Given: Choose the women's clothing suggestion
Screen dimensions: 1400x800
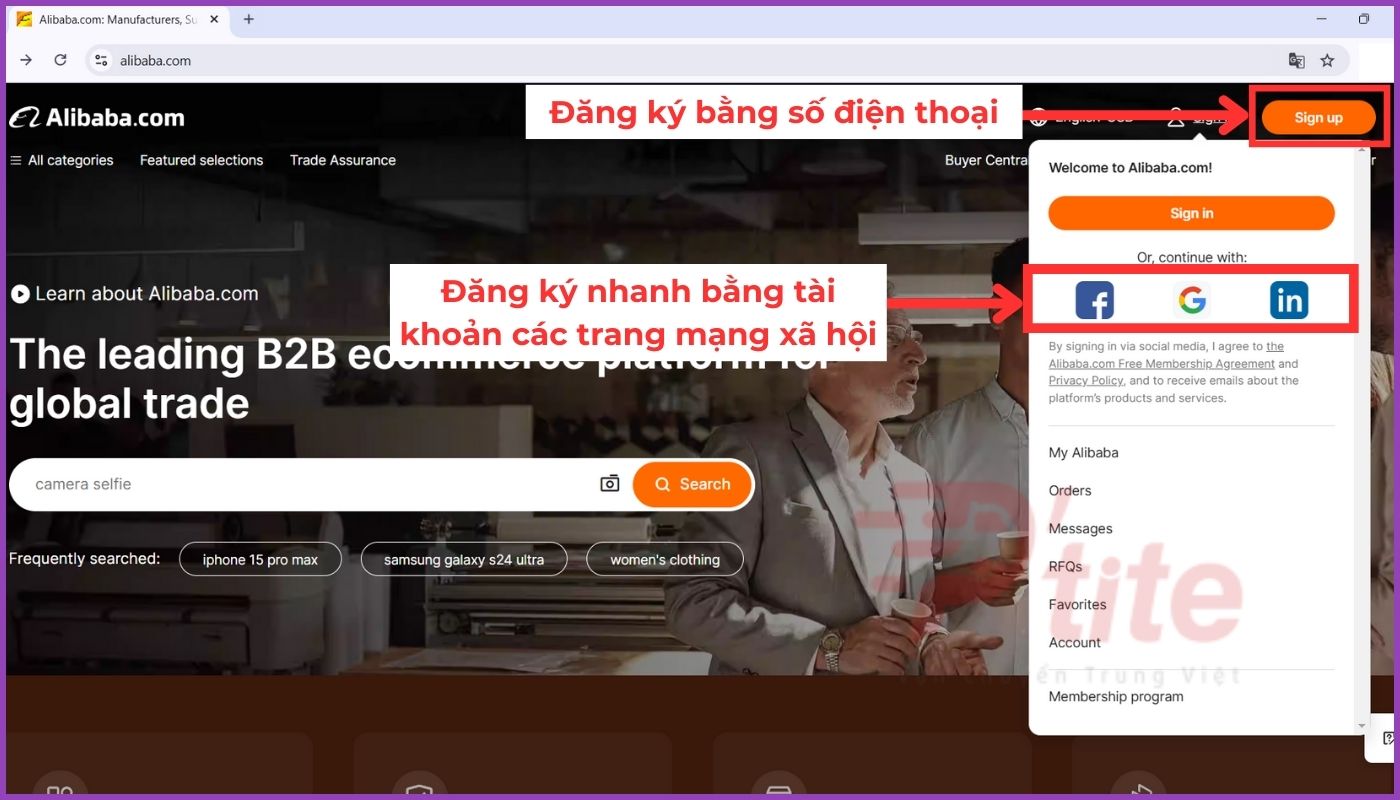Looking at the screenshot, I should click(x=665, y=560).
